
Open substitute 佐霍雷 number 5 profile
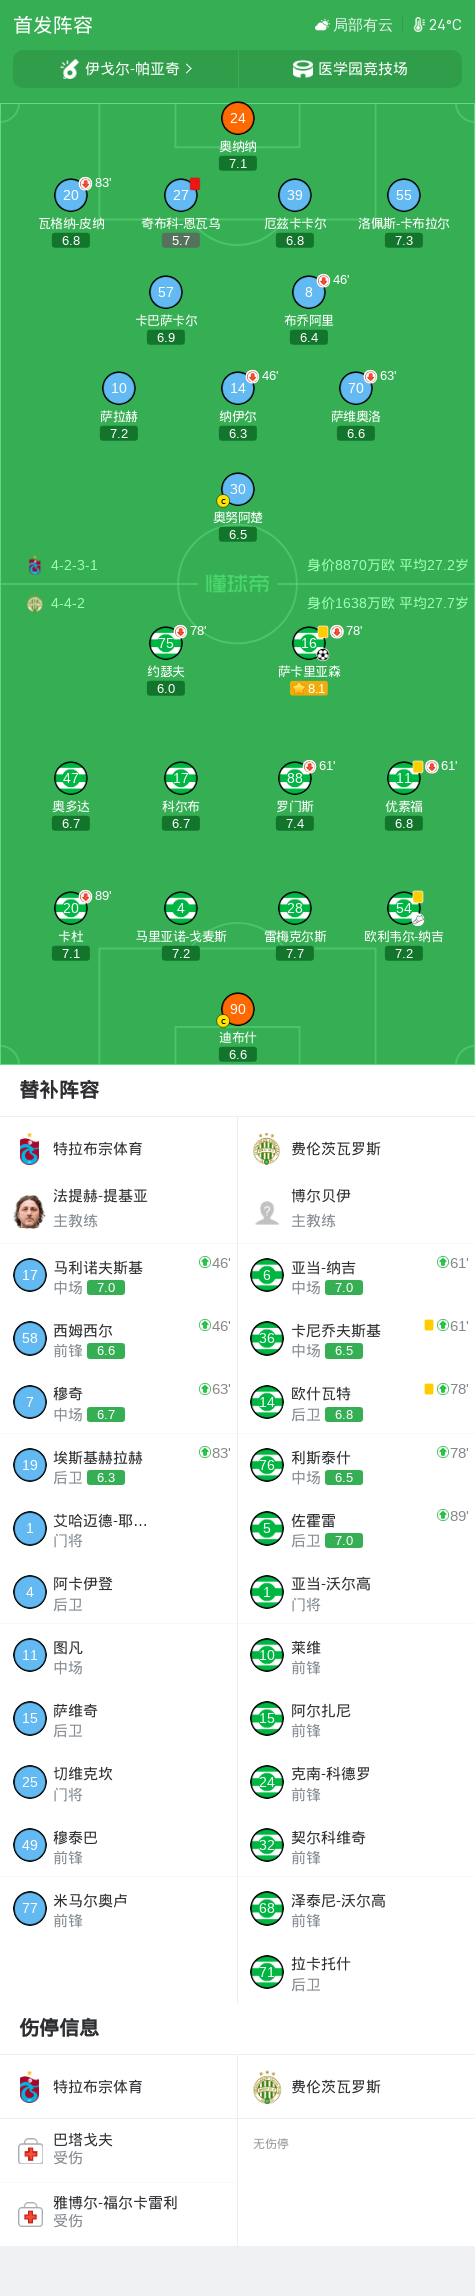tap(356, 1529)
